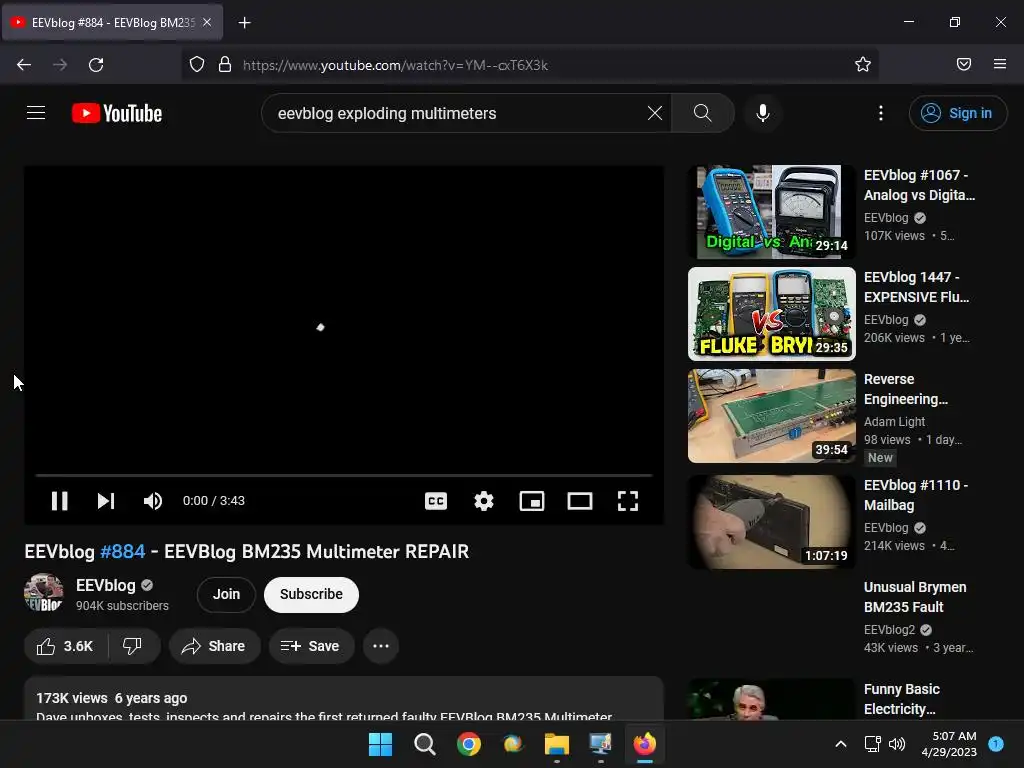
Task: Mute the video volume
Action: pyautogui.click(x=152, y=501)
